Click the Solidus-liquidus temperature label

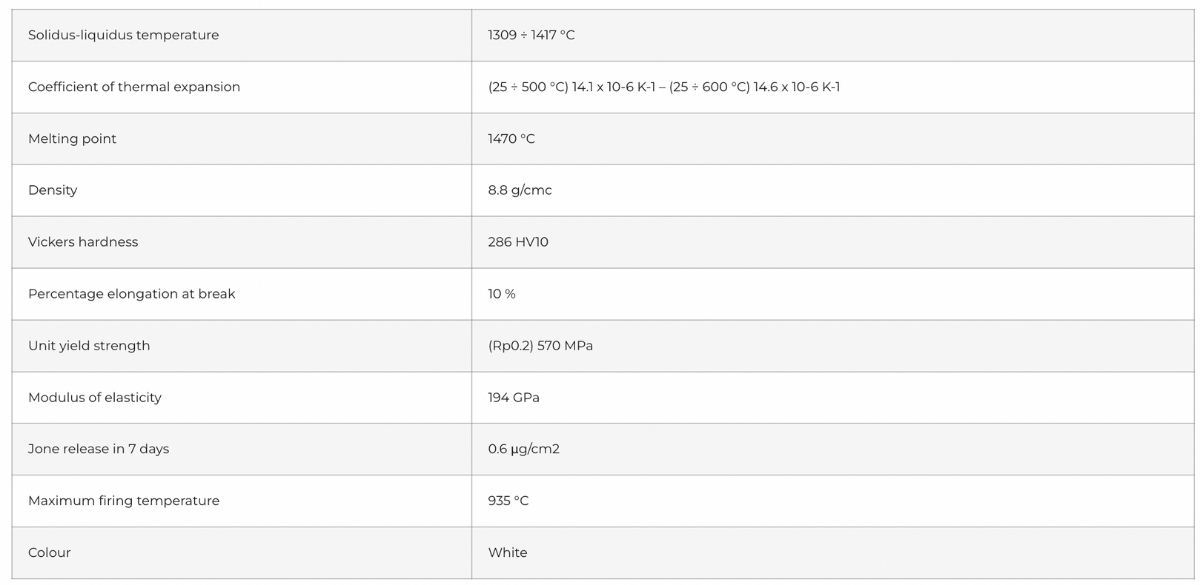(x=123, y=35)
